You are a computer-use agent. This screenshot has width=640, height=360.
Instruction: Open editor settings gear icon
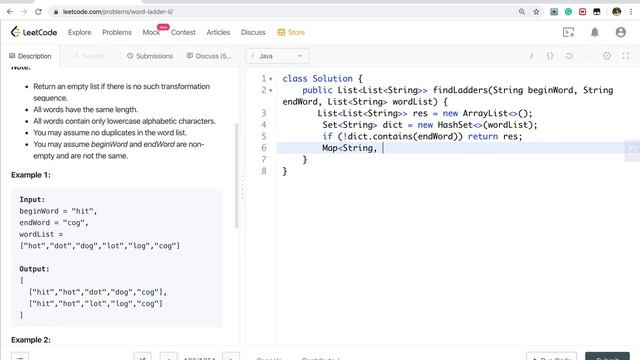tap(607, 56)
